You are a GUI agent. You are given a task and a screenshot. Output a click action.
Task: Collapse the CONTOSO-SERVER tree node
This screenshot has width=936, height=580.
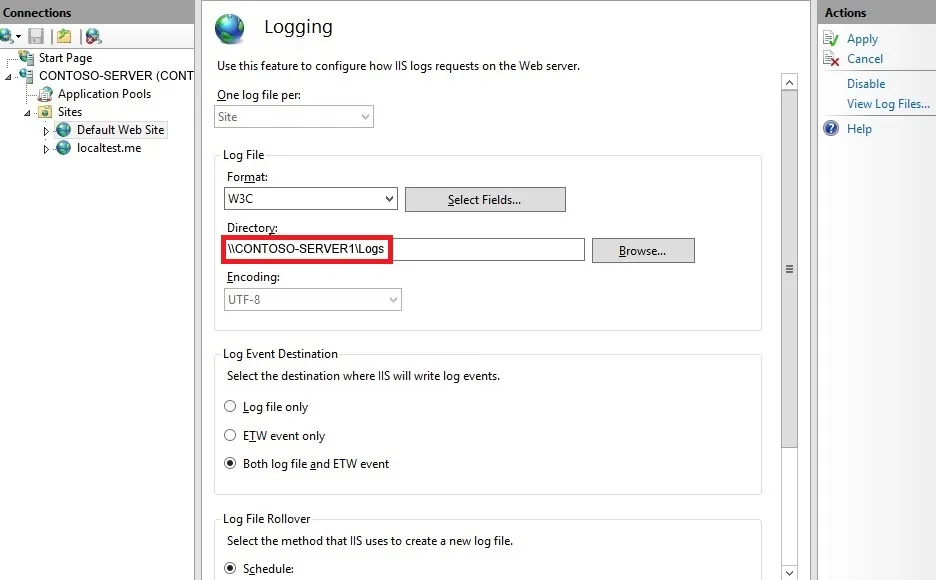(8, 76)
